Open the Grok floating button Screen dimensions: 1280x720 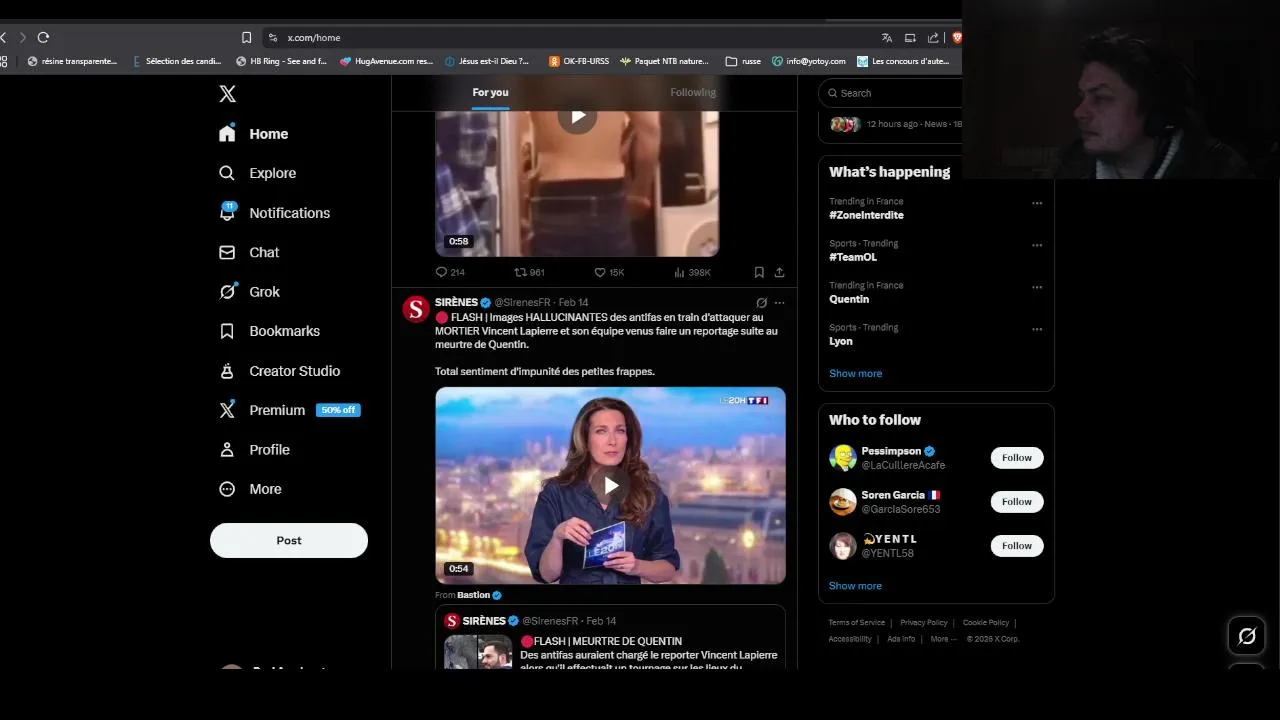pos(1247,636)
